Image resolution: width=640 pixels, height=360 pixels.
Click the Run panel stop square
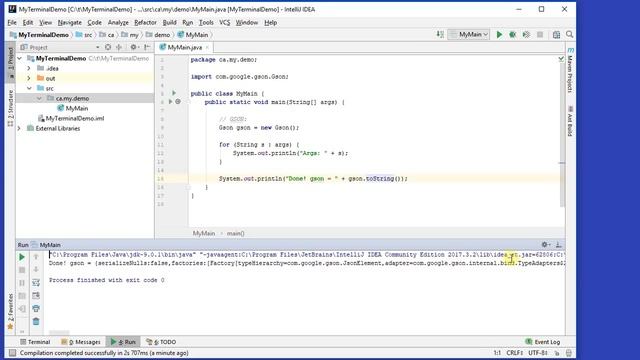click(22, 270)
